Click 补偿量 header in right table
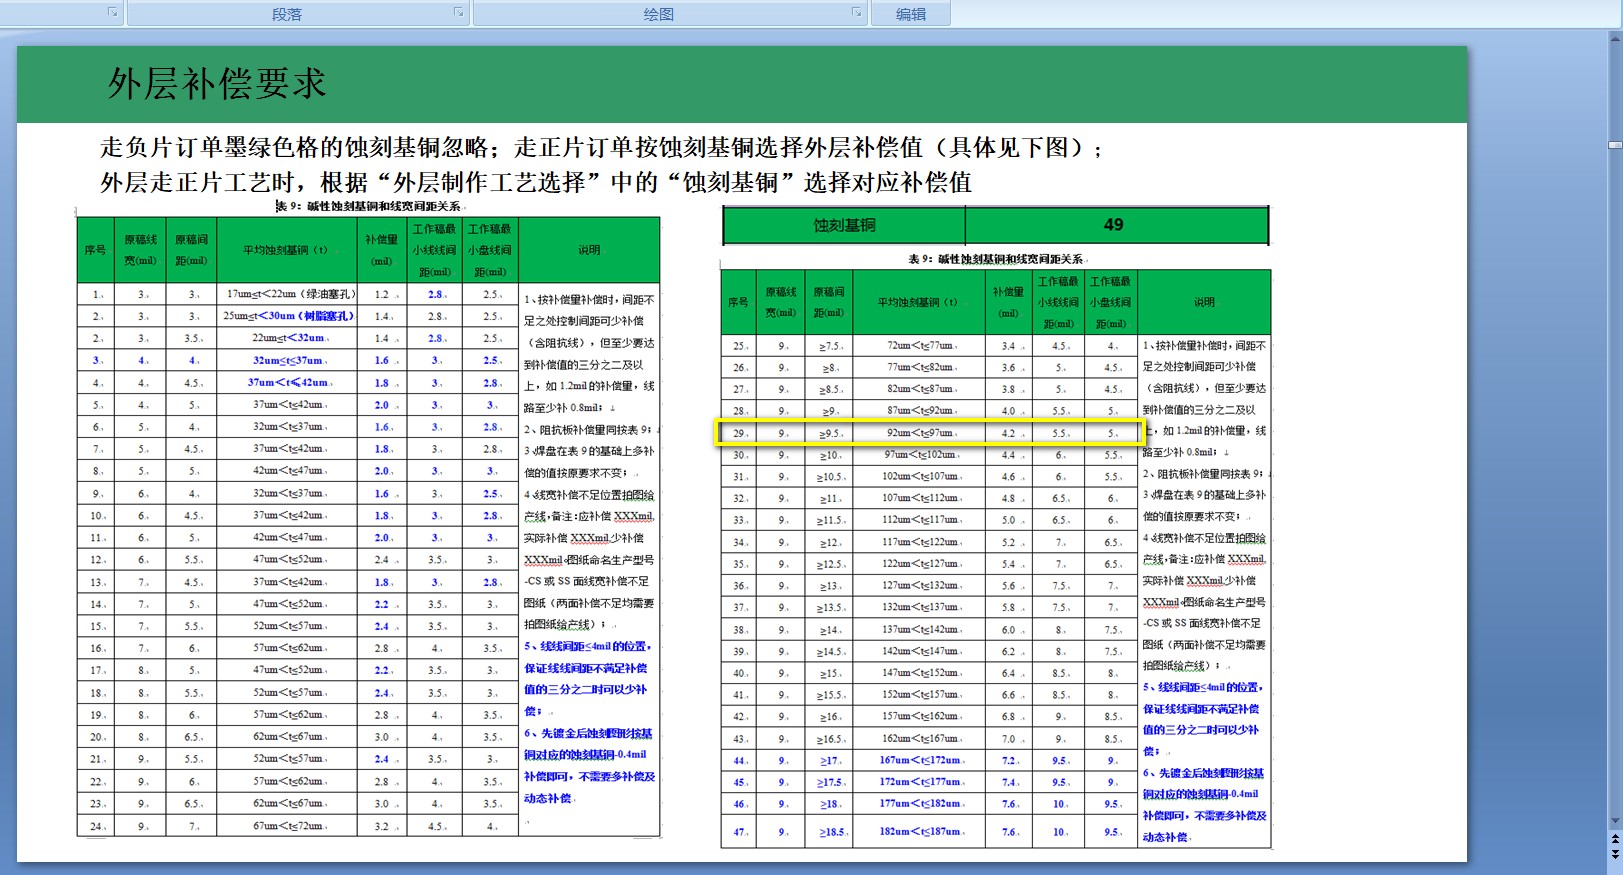 click(x=1008, y=302)
